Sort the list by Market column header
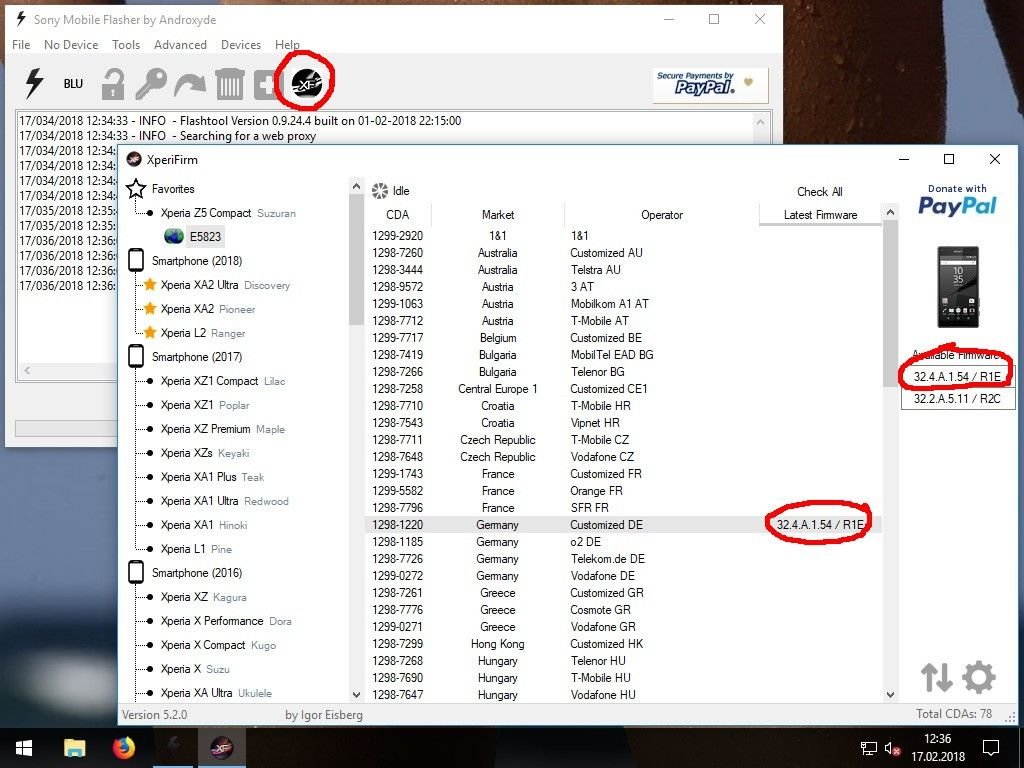1024x768 pixels. pyautogui.click(x=498, y=215)
